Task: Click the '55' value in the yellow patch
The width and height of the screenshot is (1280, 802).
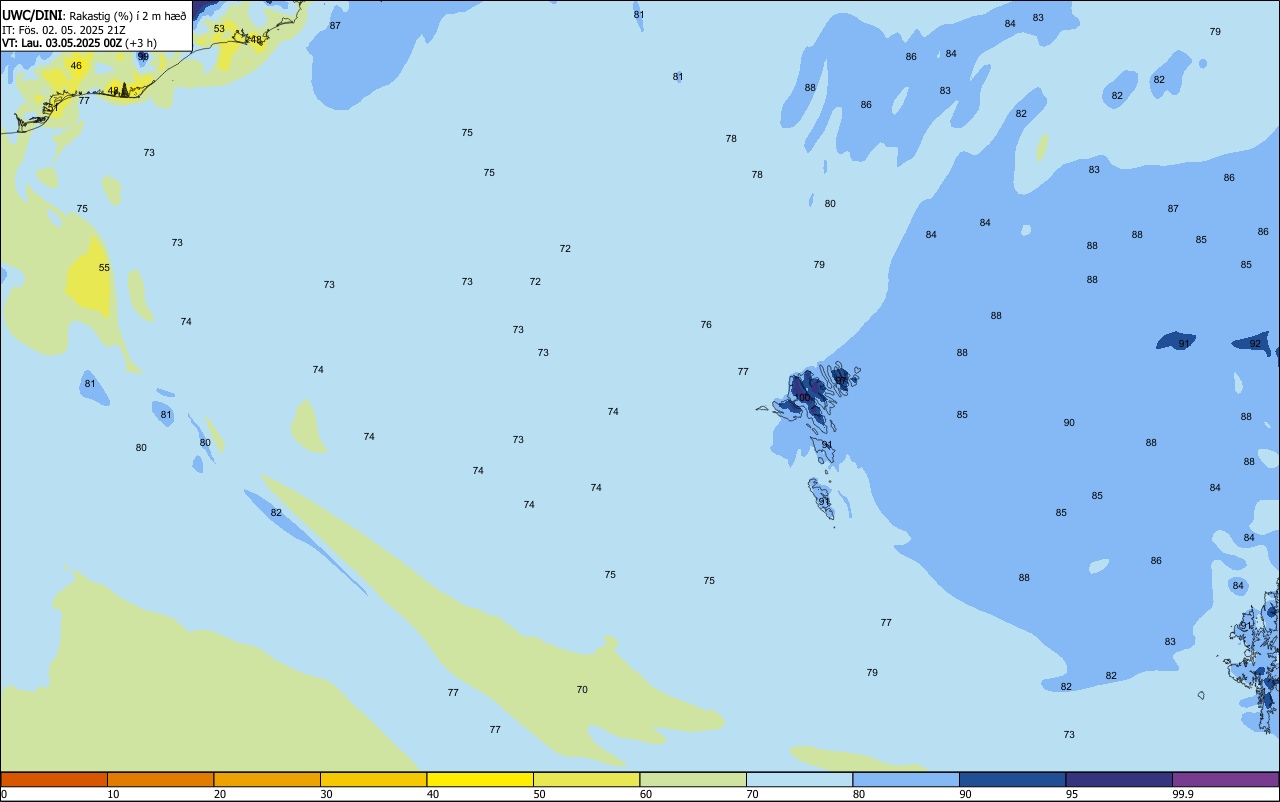Action: point(104,268)
